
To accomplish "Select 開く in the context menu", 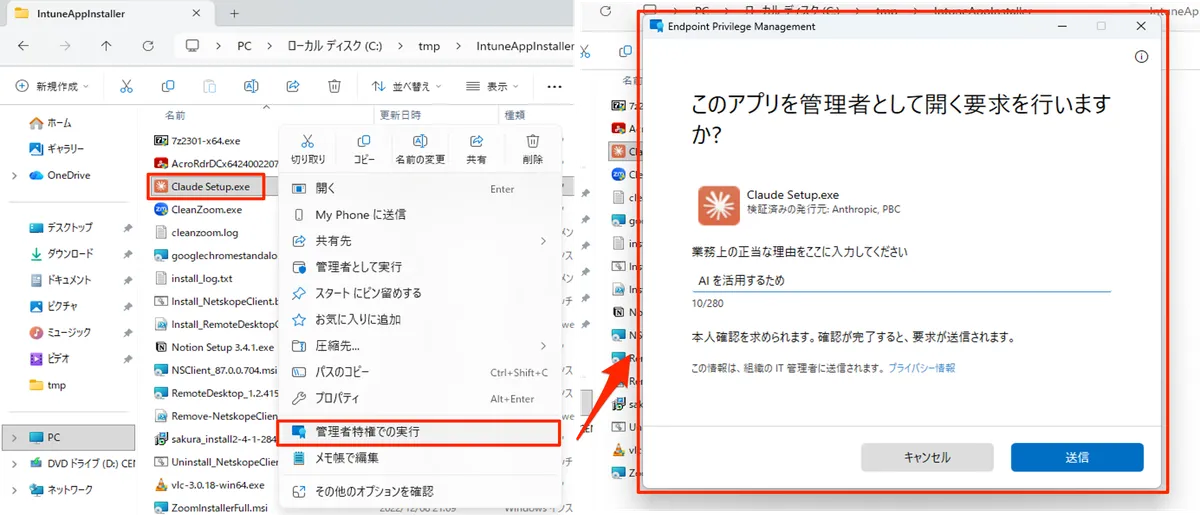I will pos(418,189).
